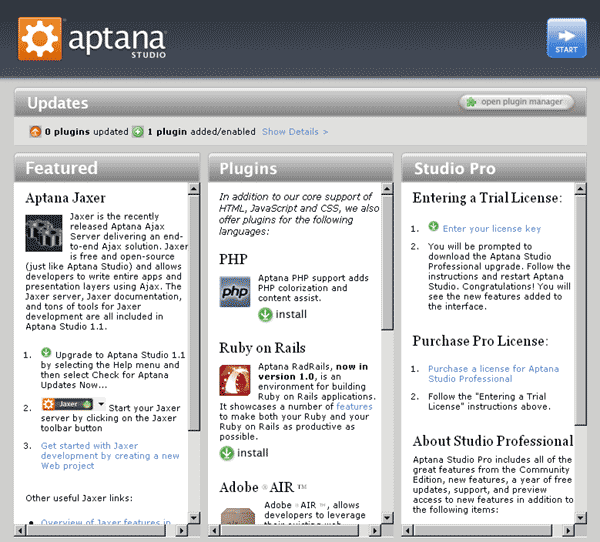
Task: Click Plugins panel vertical scrollbar thumb
Action: click(x=387, y=263)
